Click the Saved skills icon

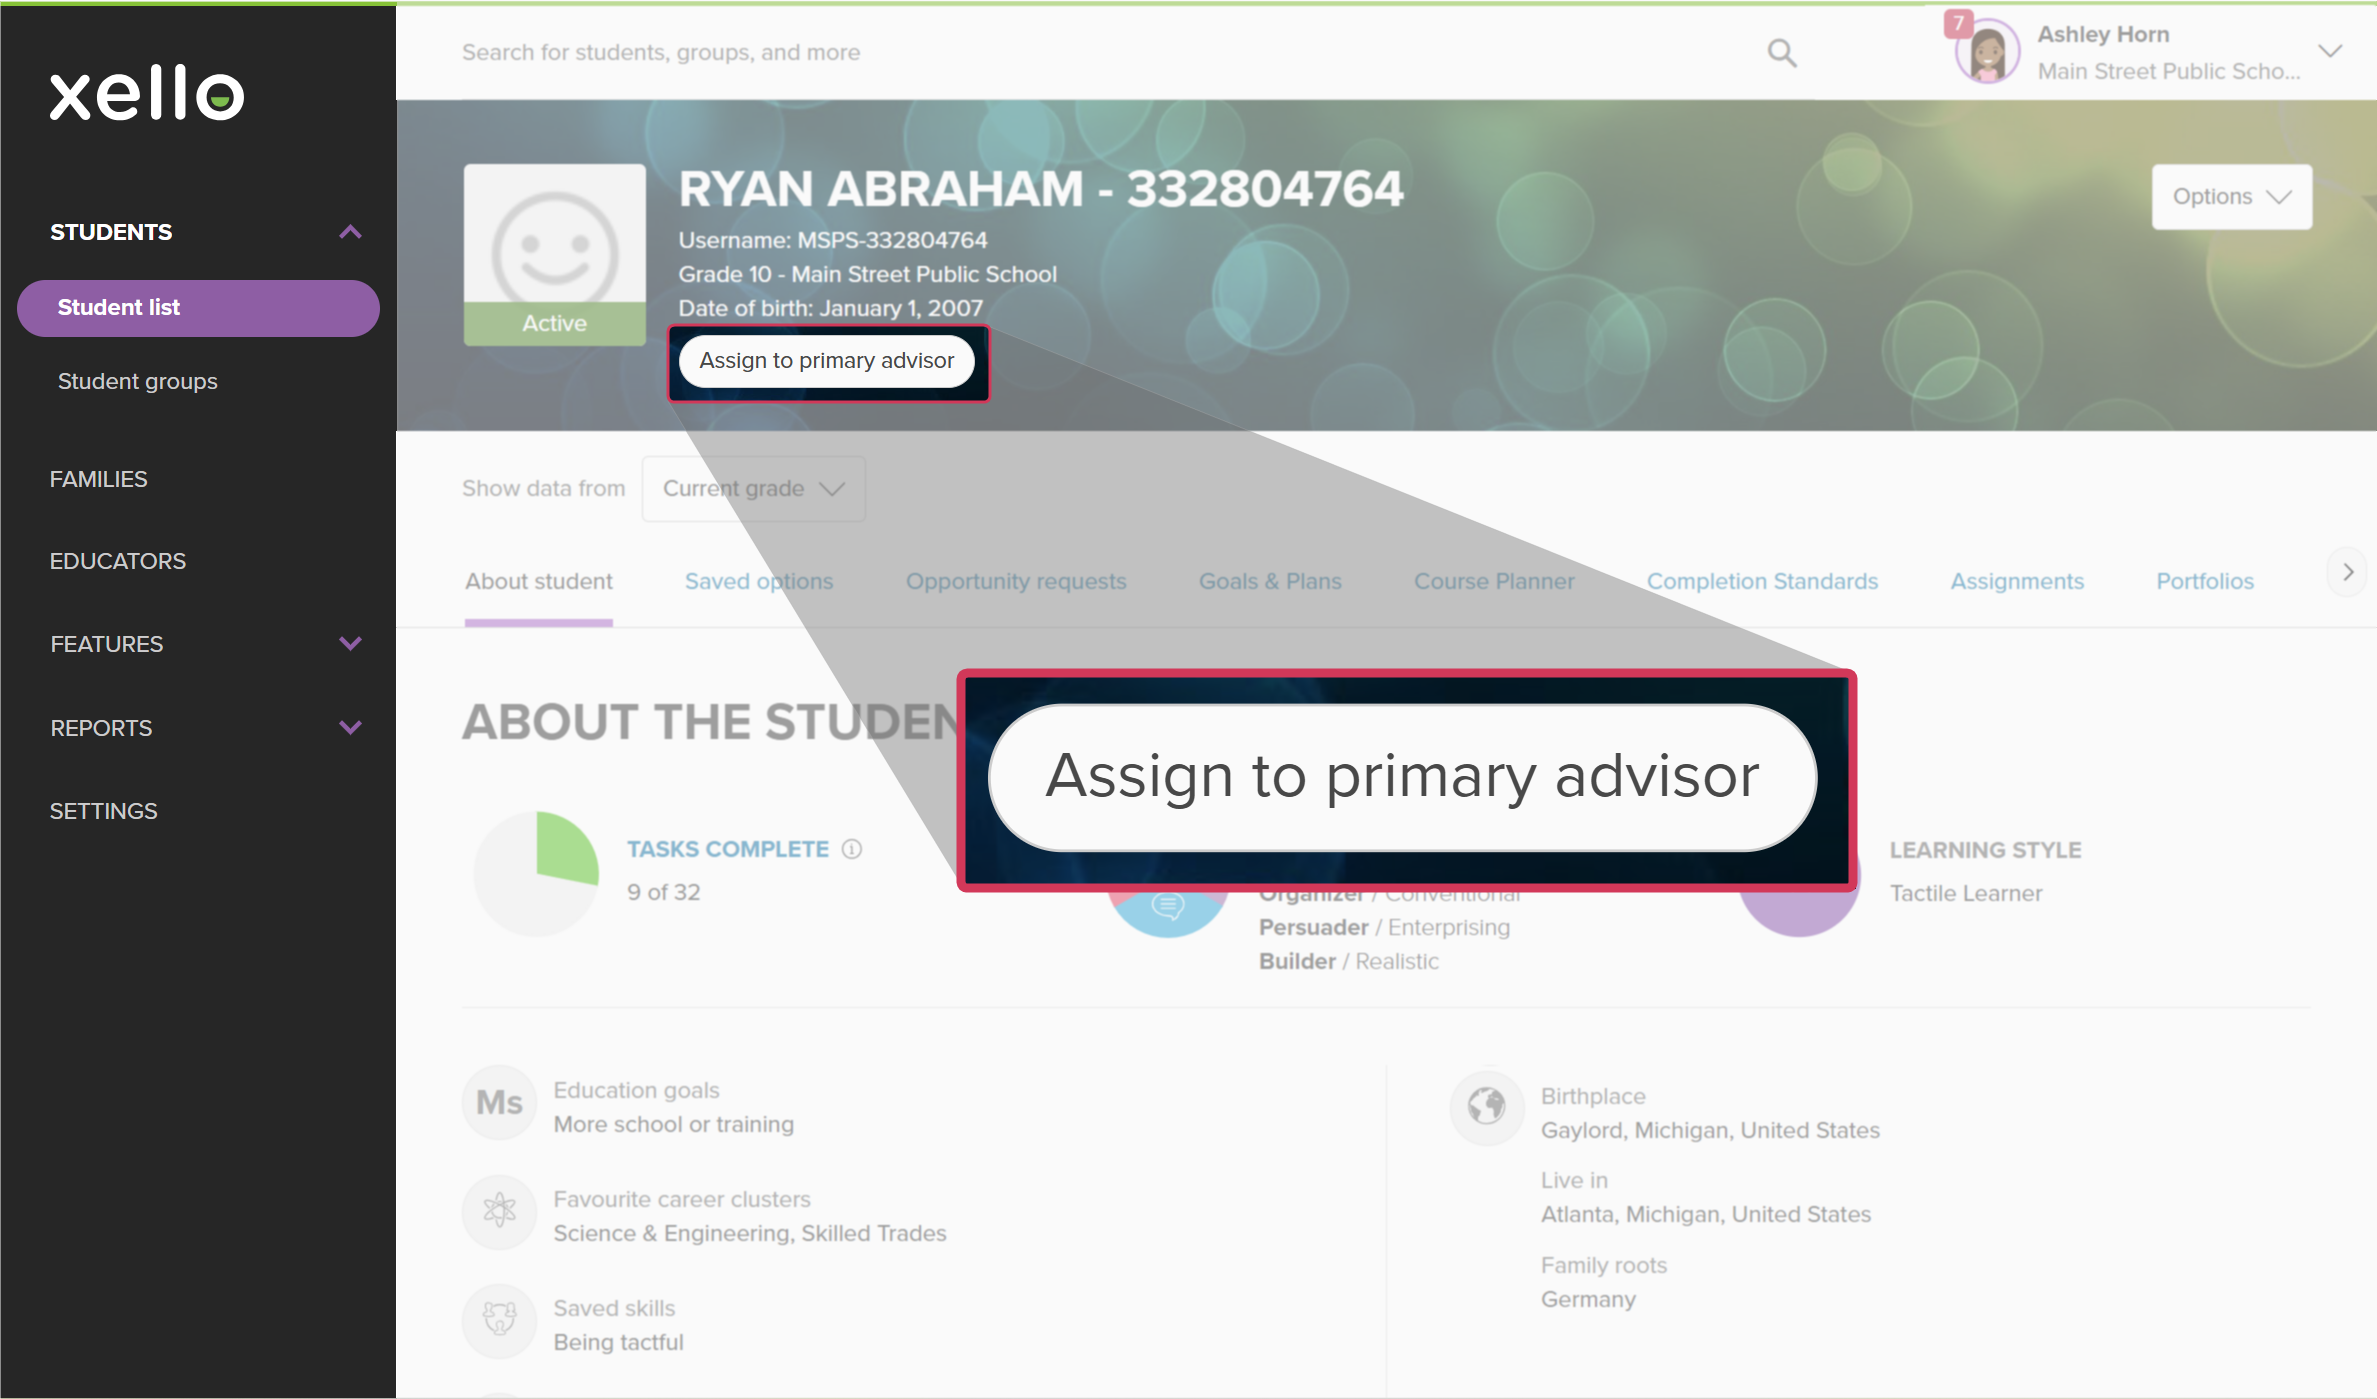coord(499,1319)
